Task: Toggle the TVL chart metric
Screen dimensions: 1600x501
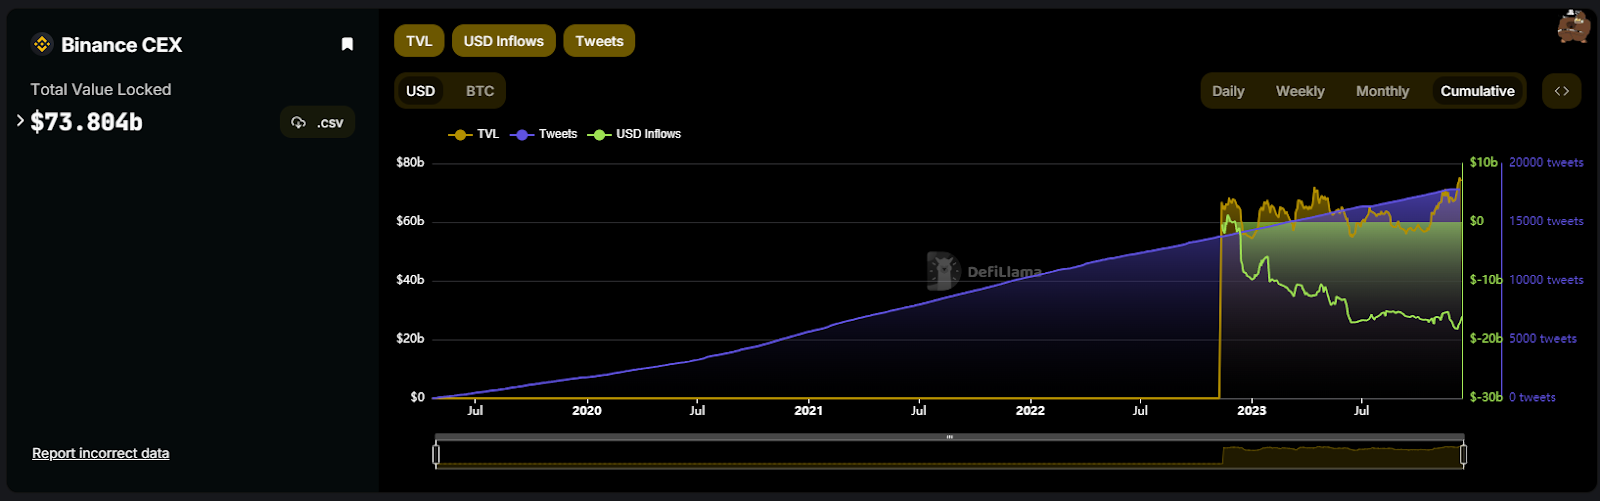Action: (x=419, y=41)
